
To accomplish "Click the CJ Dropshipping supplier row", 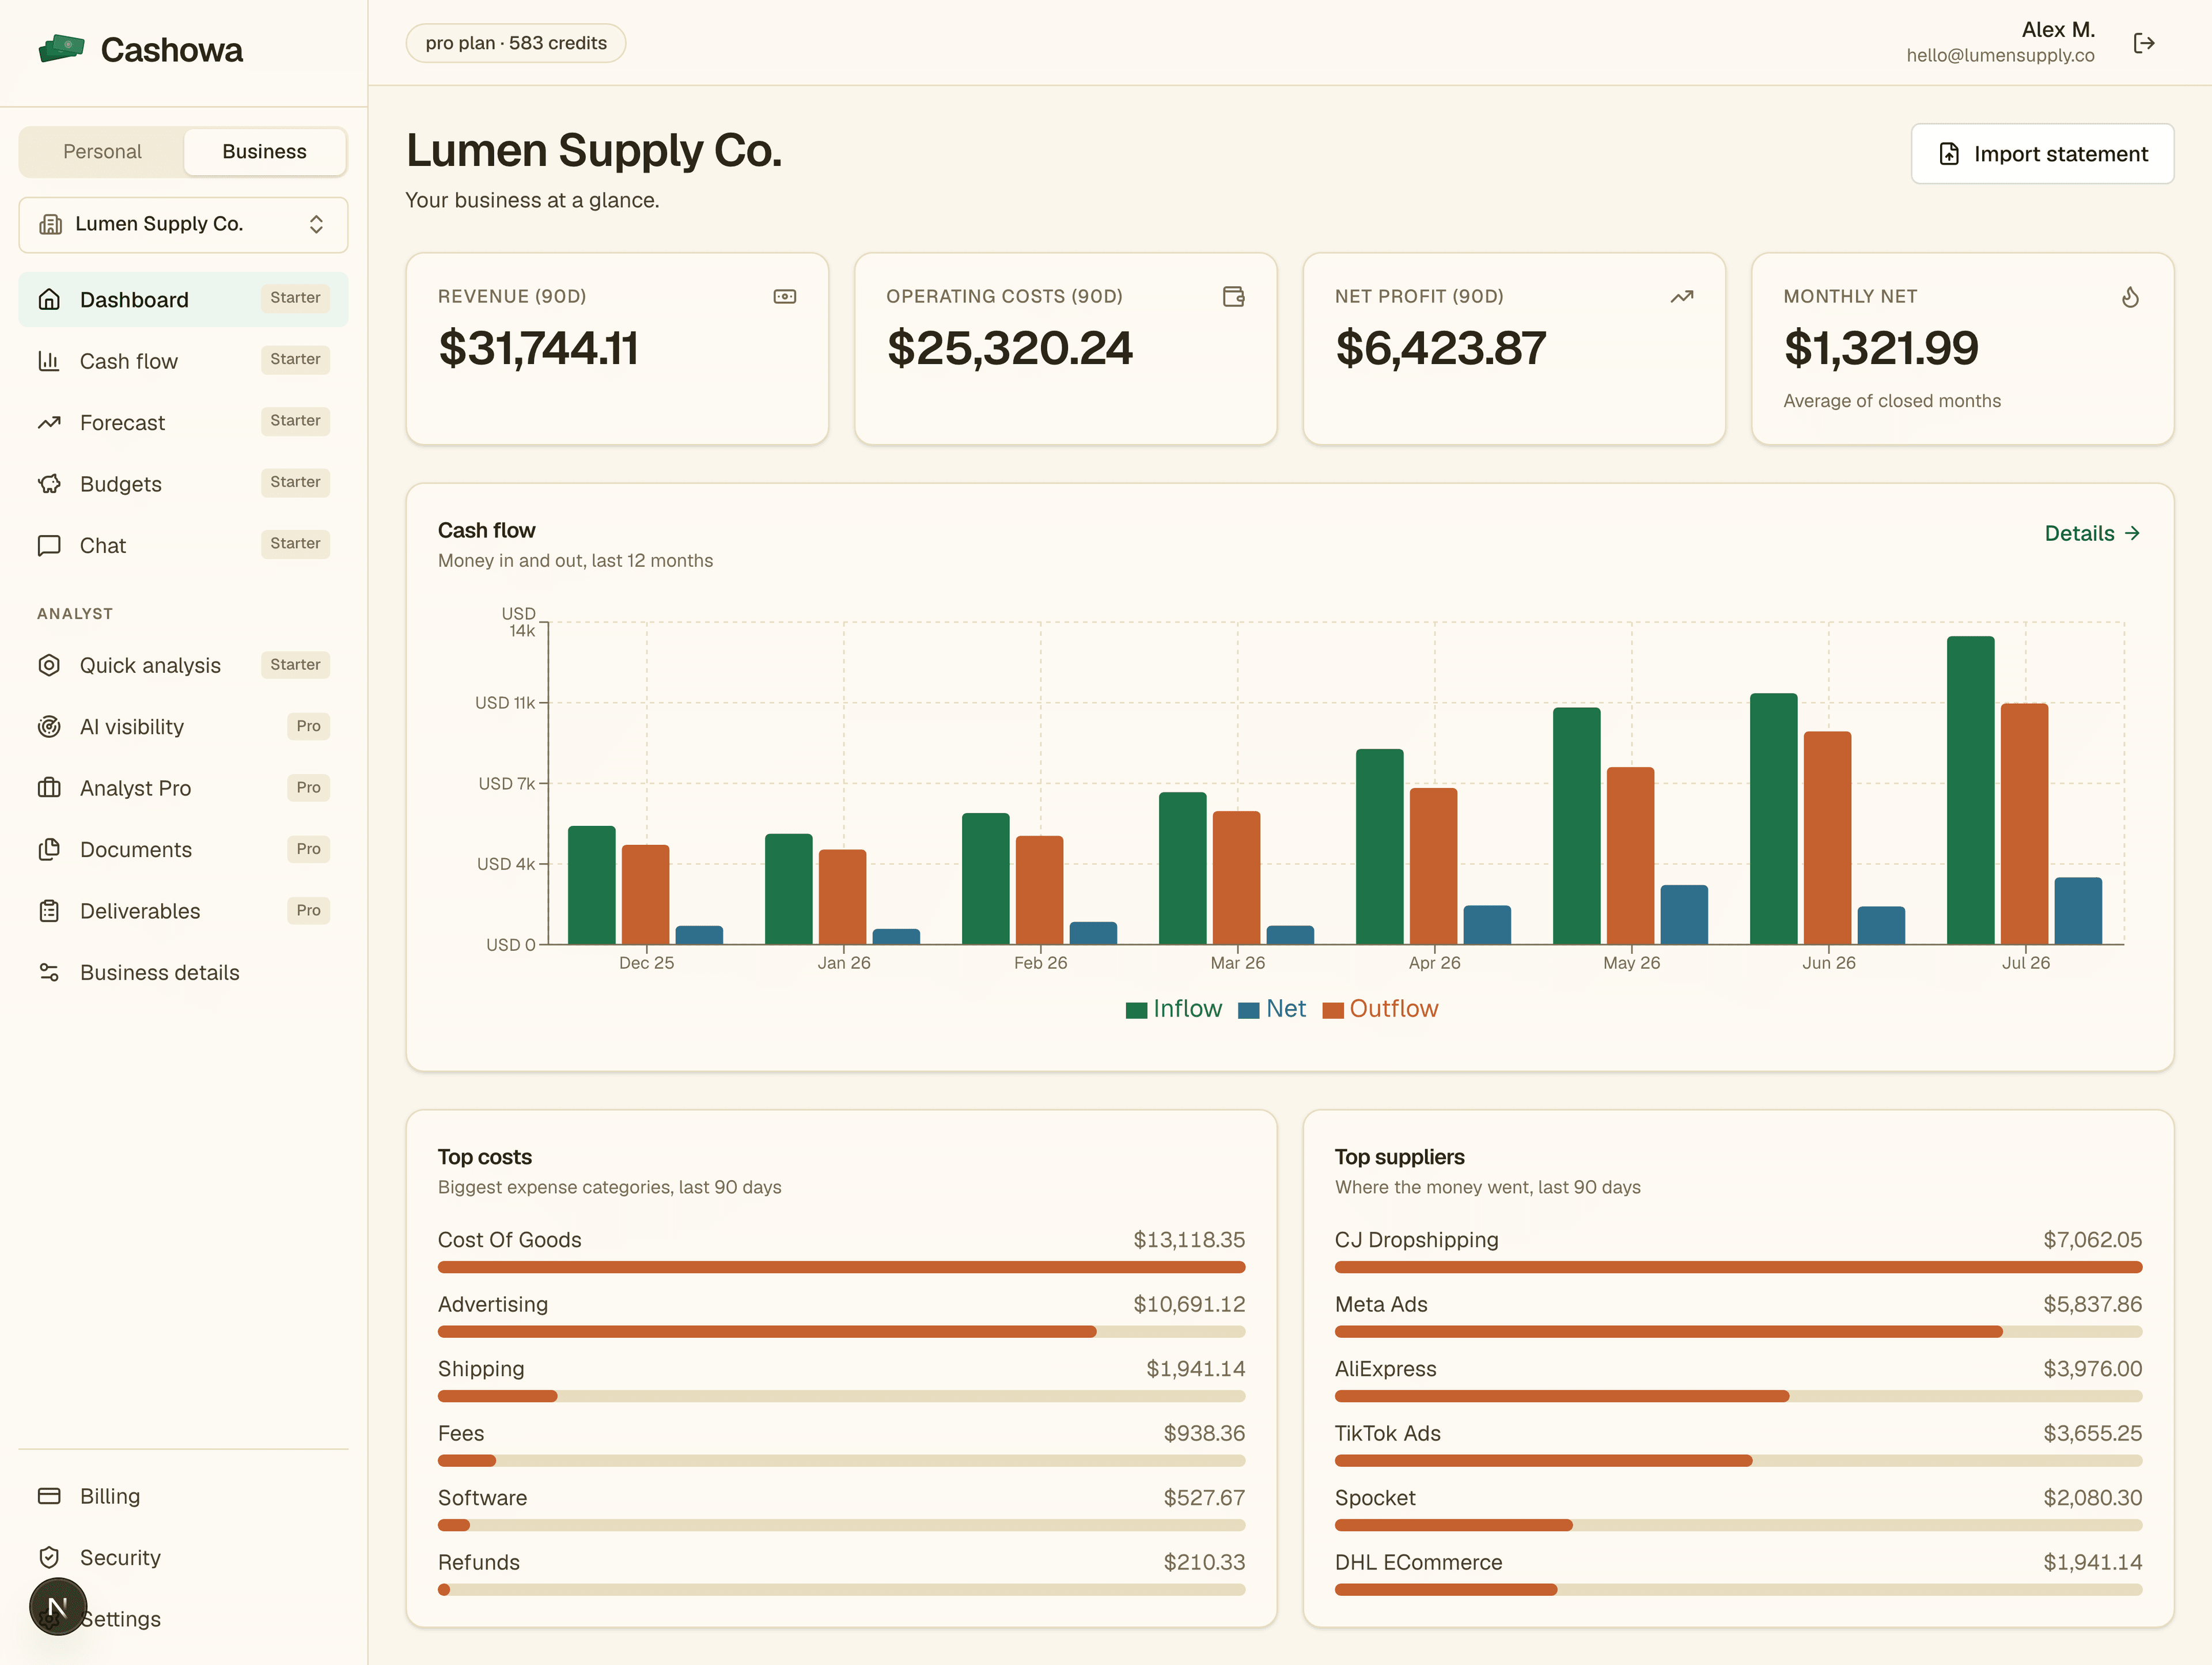I will [1738, 1250].
